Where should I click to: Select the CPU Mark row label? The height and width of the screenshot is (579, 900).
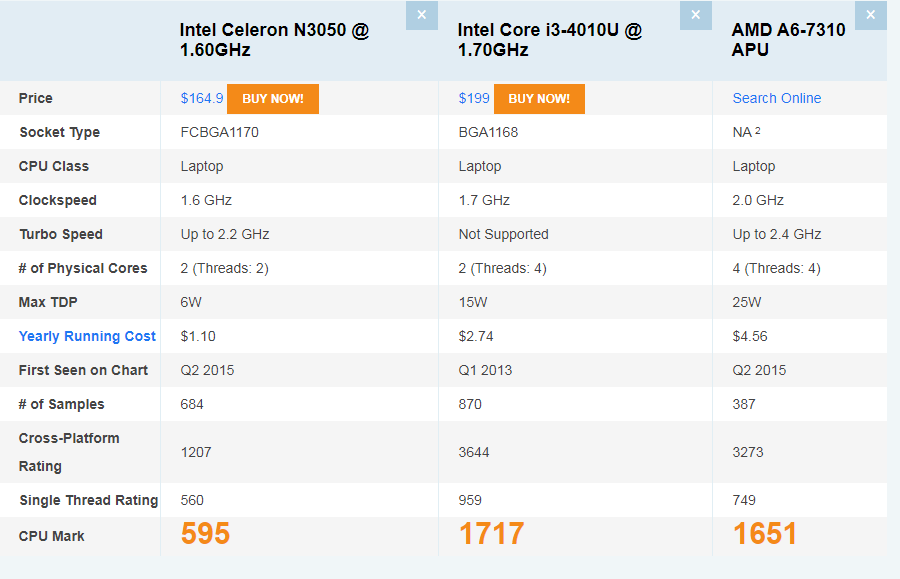tap(51, 536)
